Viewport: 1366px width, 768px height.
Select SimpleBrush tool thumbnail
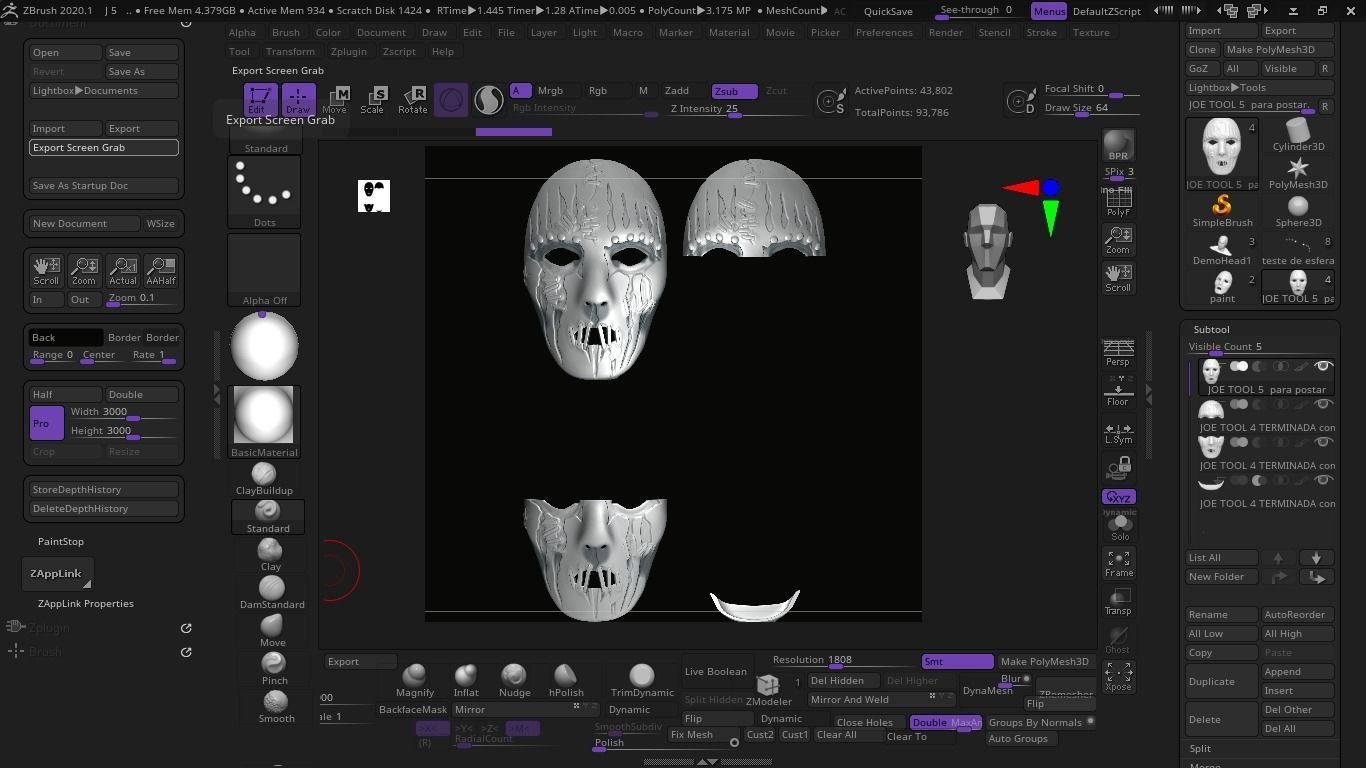coord(1222,210)
